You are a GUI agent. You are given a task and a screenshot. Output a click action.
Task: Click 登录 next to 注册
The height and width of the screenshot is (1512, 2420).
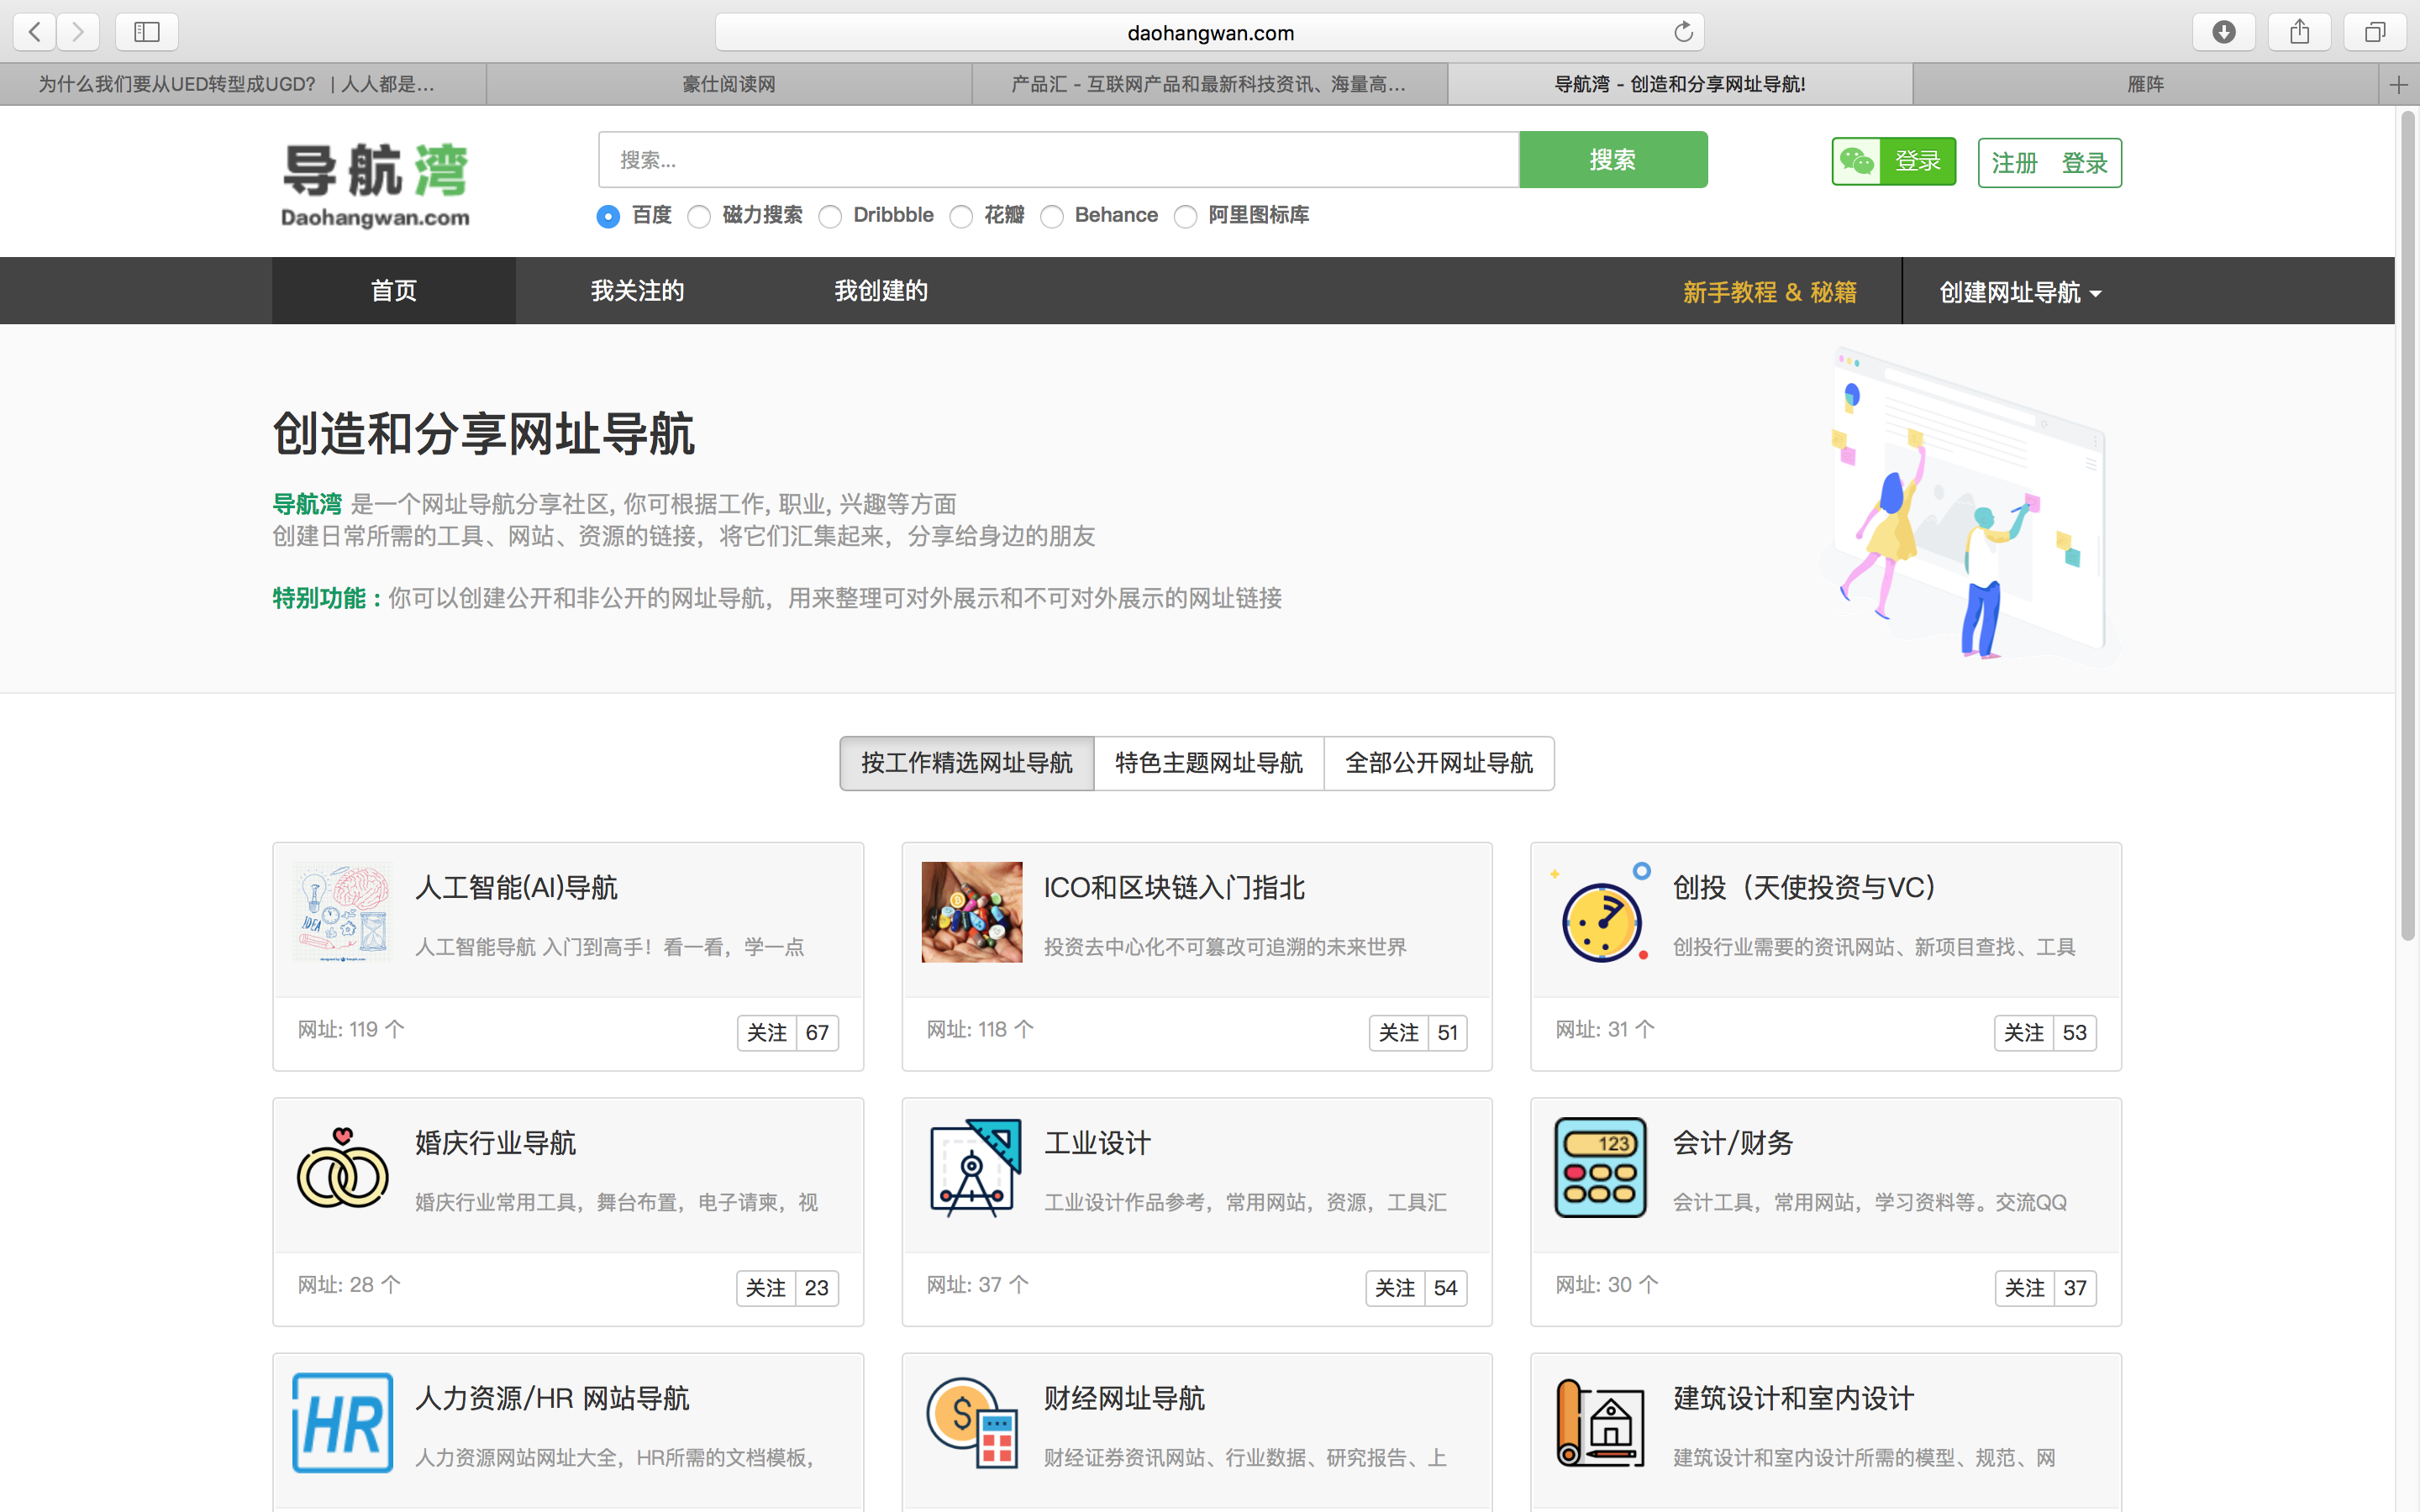(x=2085, y=163)
